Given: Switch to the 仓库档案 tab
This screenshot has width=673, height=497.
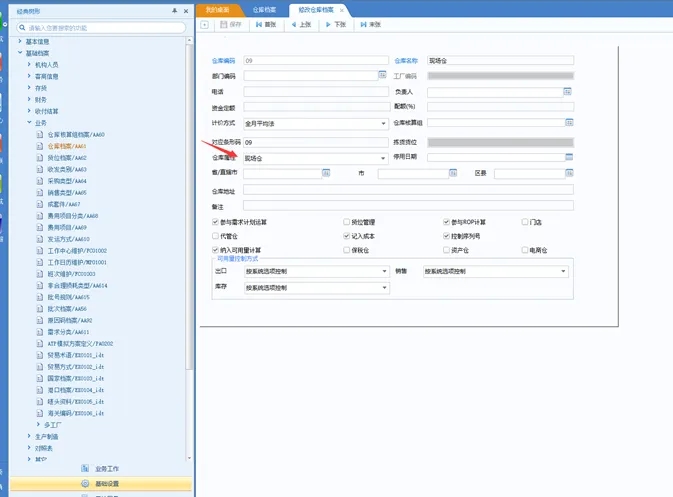Looking at the screenshot, I should click(264, 10).
